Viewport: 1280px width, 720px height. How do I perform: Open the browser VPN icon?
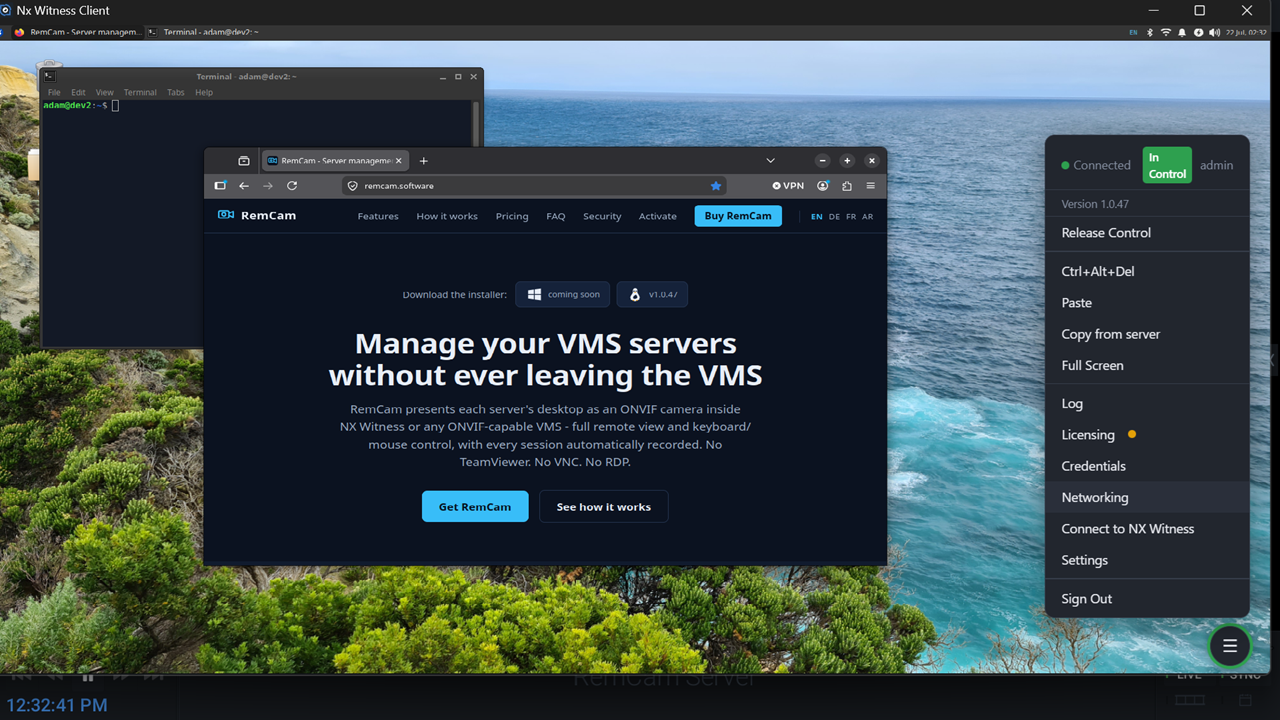pyautogui.click(x=788, y=186)
